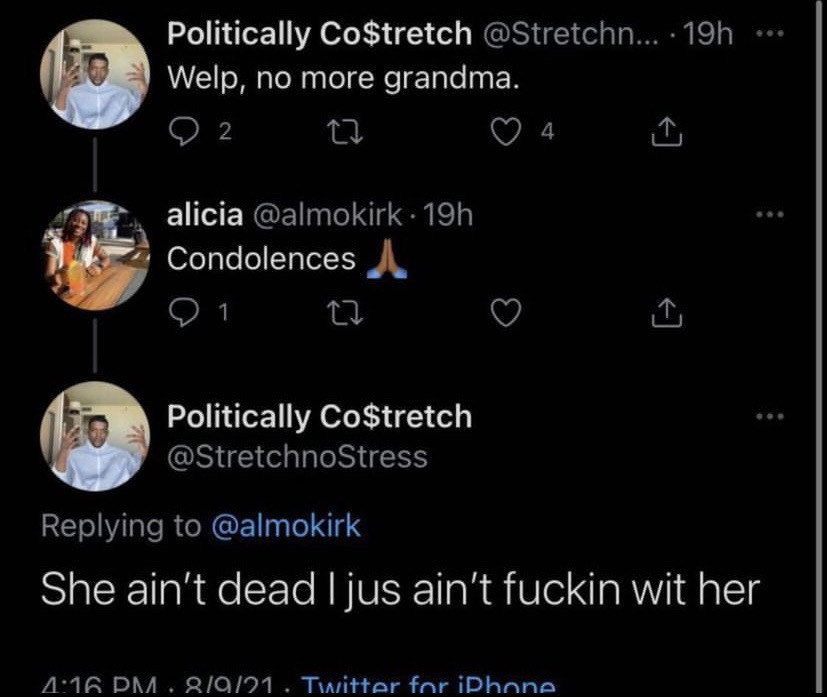Like alicia's Condolences tweet

(508, 315)
